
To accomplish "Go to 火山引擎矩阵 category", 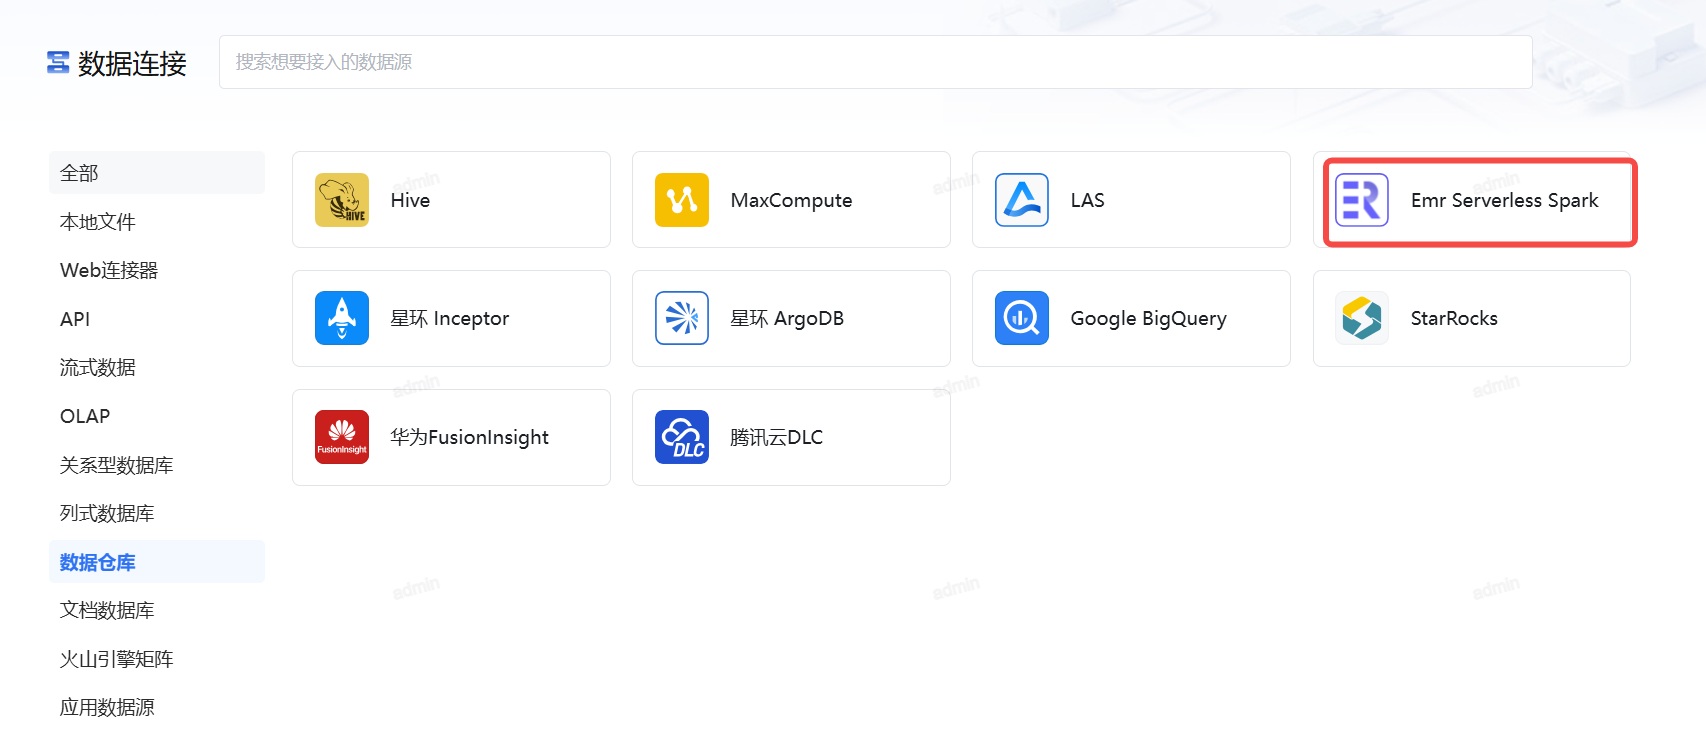I will click(x=117, y=659).
